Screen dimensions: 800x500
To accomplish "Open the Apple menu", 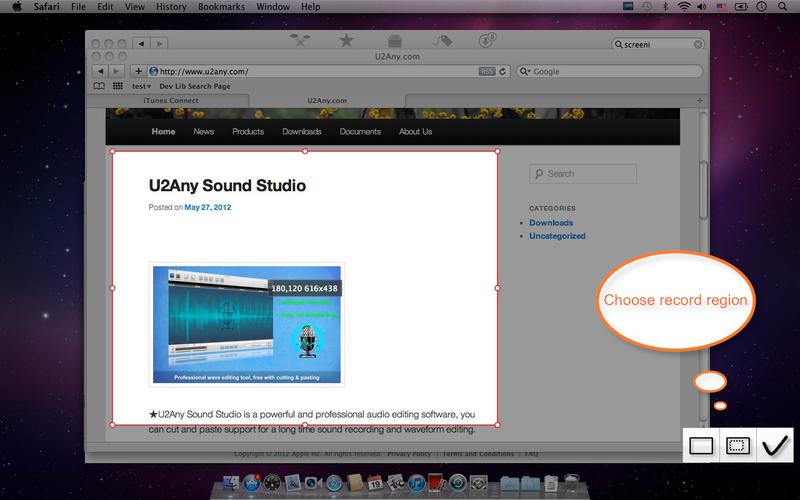I will [17, 7].
